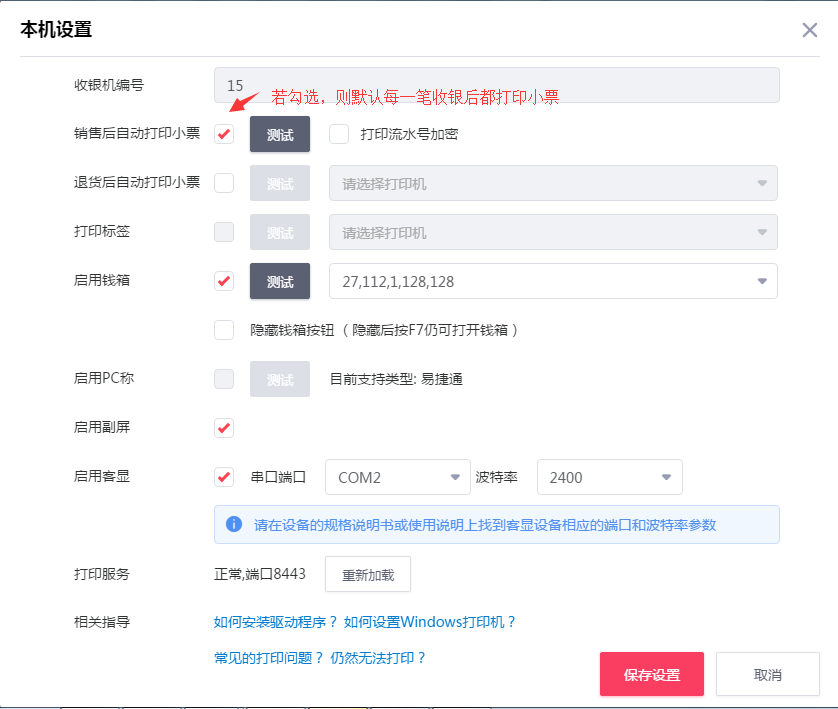Enable 启用PC称
The width and height of the screenshot is (838, 709).
point(223,378)
